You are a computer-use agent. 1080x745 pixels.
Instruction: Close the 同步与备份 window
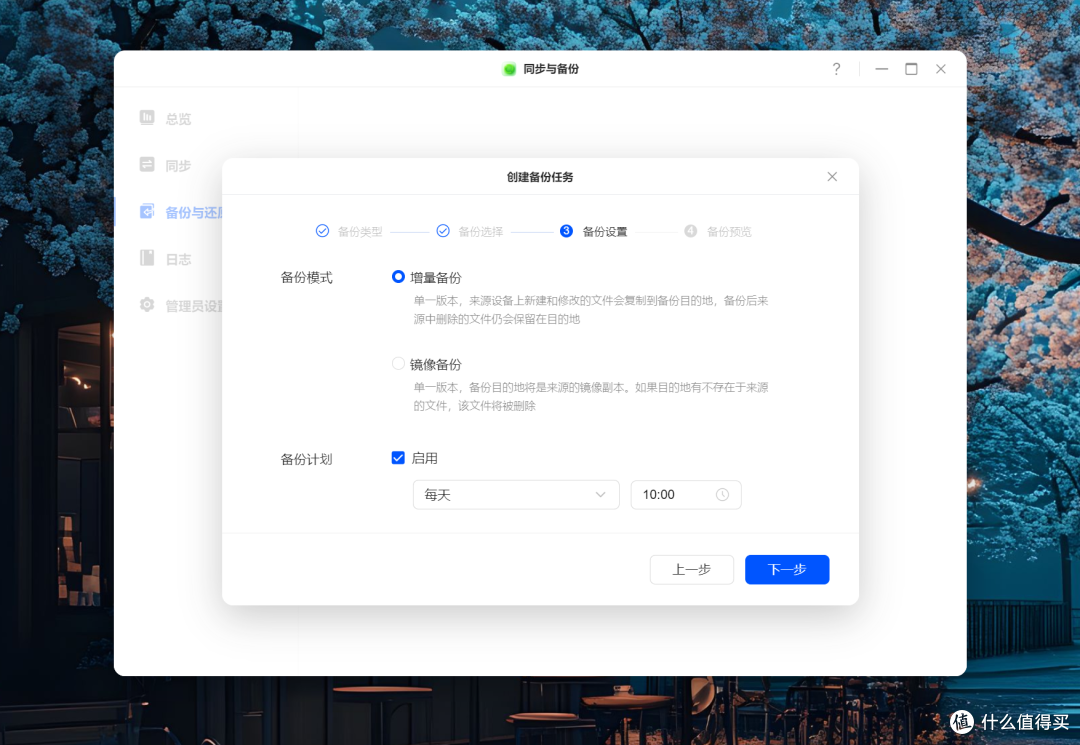click(941, 69)
